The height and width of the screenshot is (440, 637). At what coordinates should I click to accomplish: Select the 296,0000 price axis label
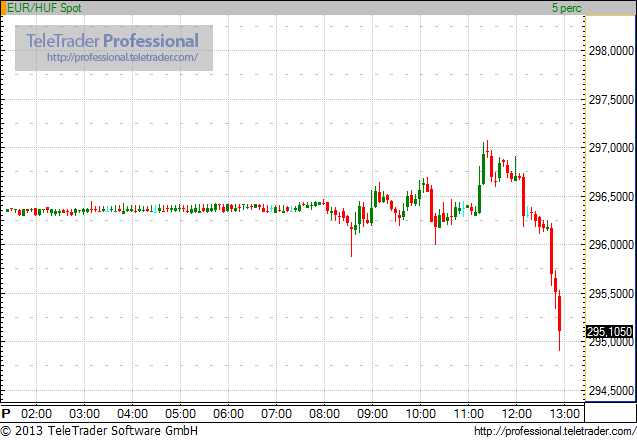[x=611, y=245]
